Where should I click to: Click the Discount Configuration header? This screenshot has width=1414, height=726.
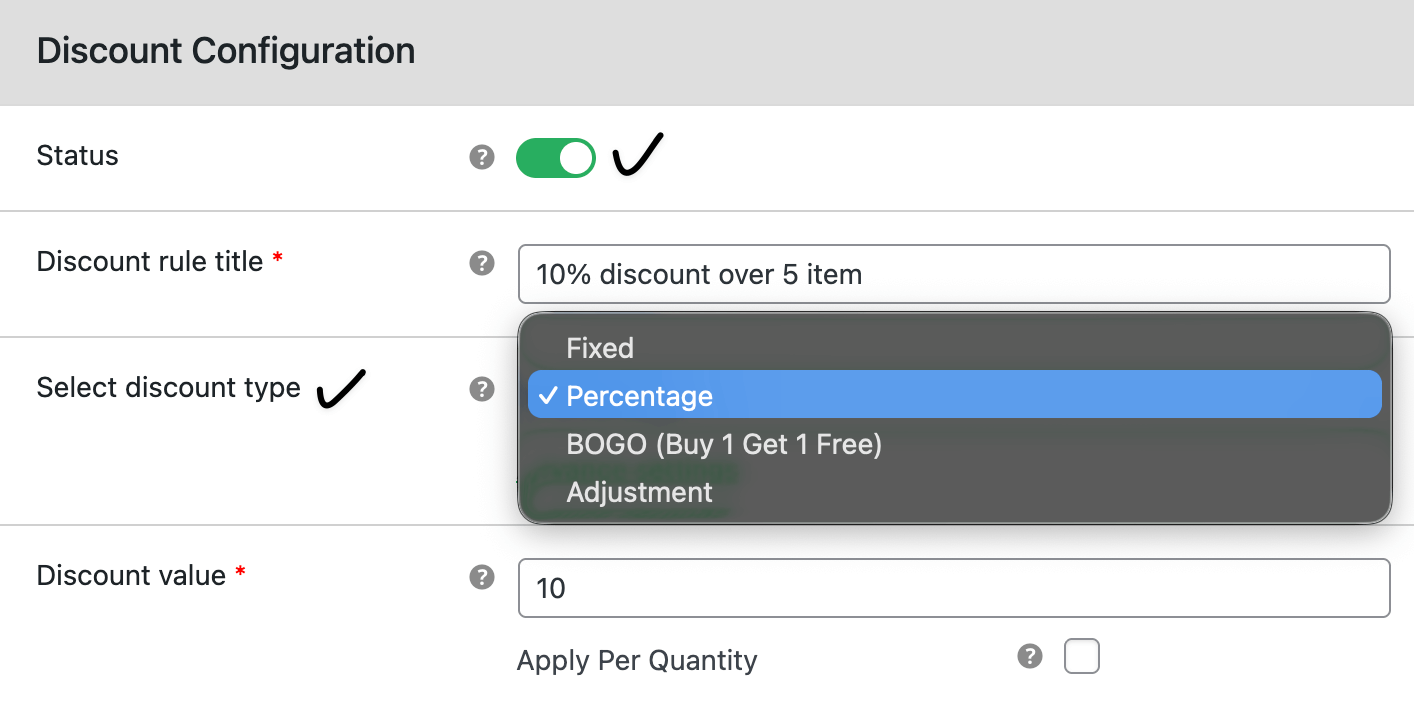coord(225,50)
